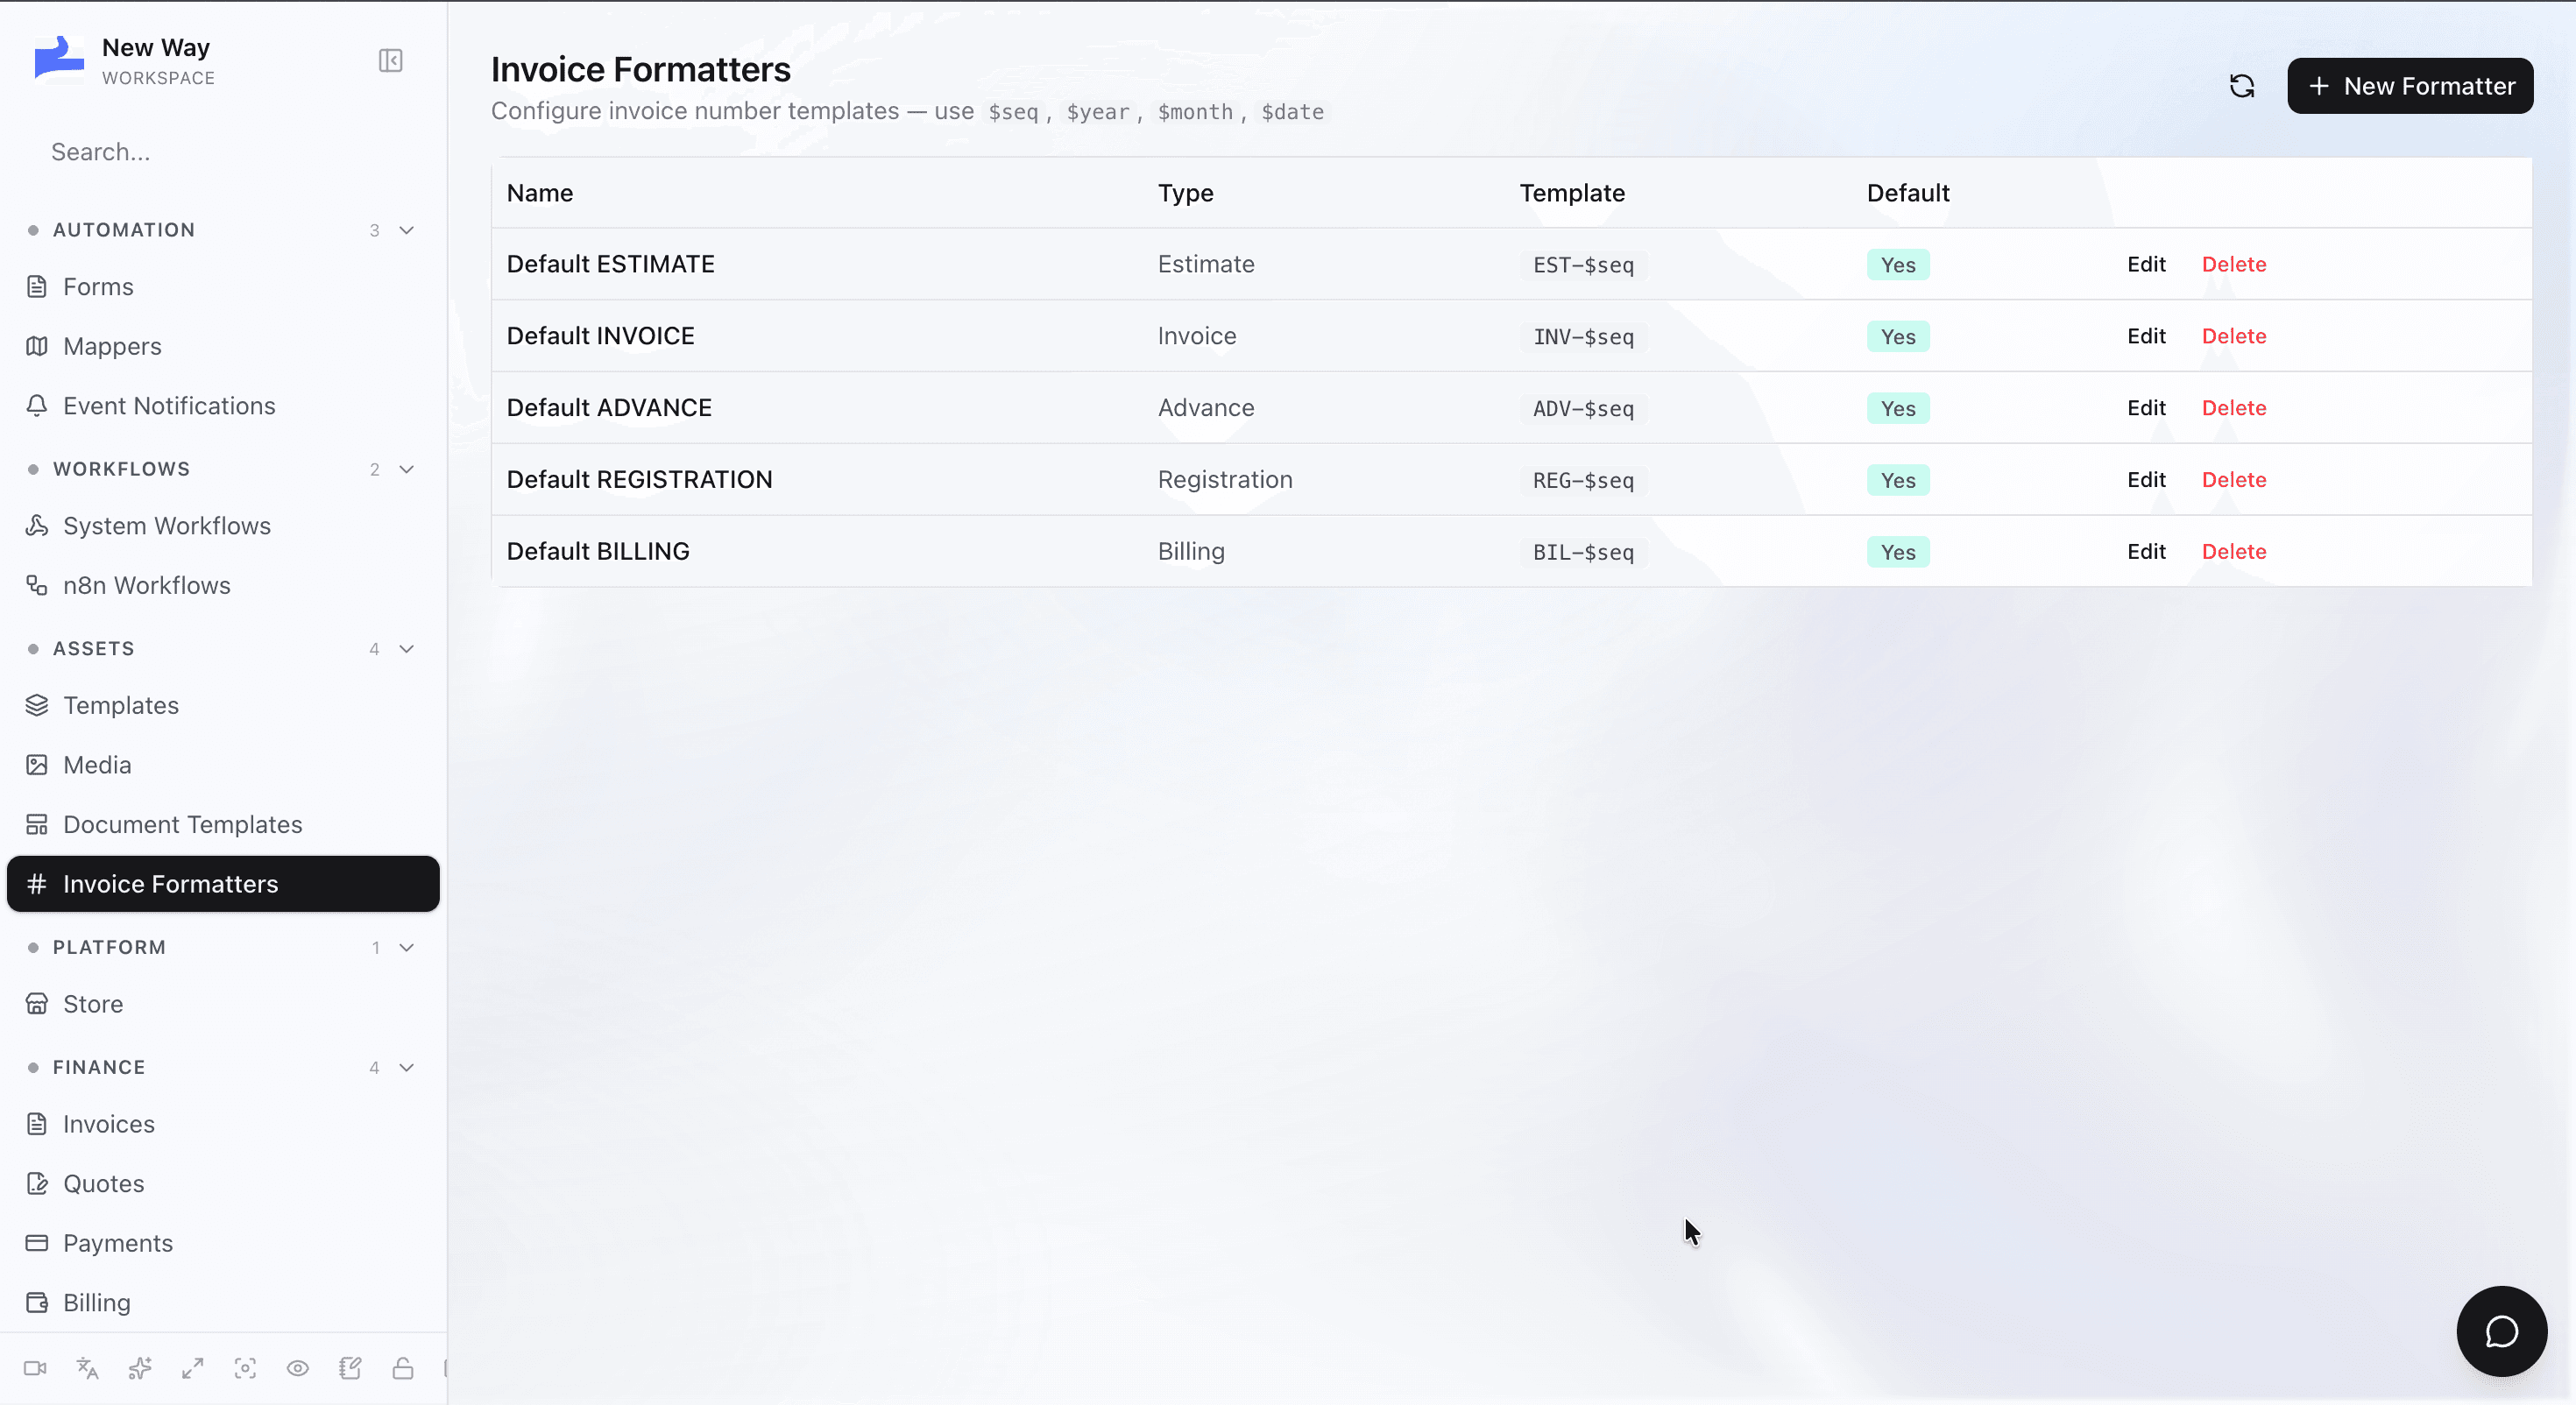Click the focus screenshot capture icon
This screenshot has width=2576, height=1405.
245,1368
